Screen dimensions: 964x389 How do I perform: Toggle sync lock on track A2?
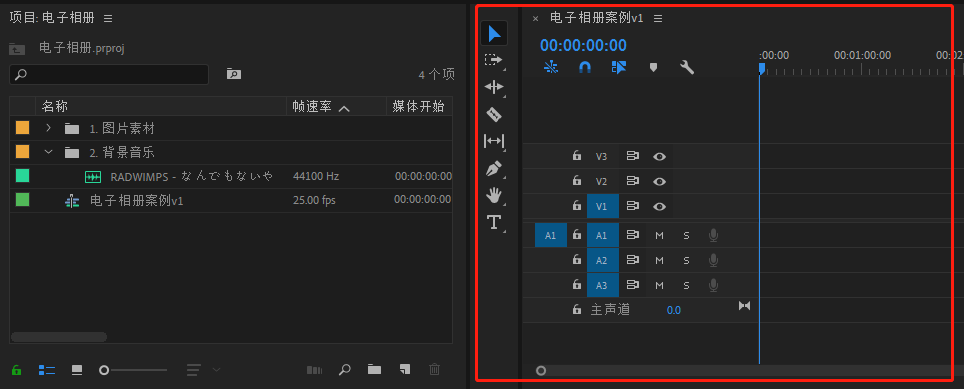[633, 260]
